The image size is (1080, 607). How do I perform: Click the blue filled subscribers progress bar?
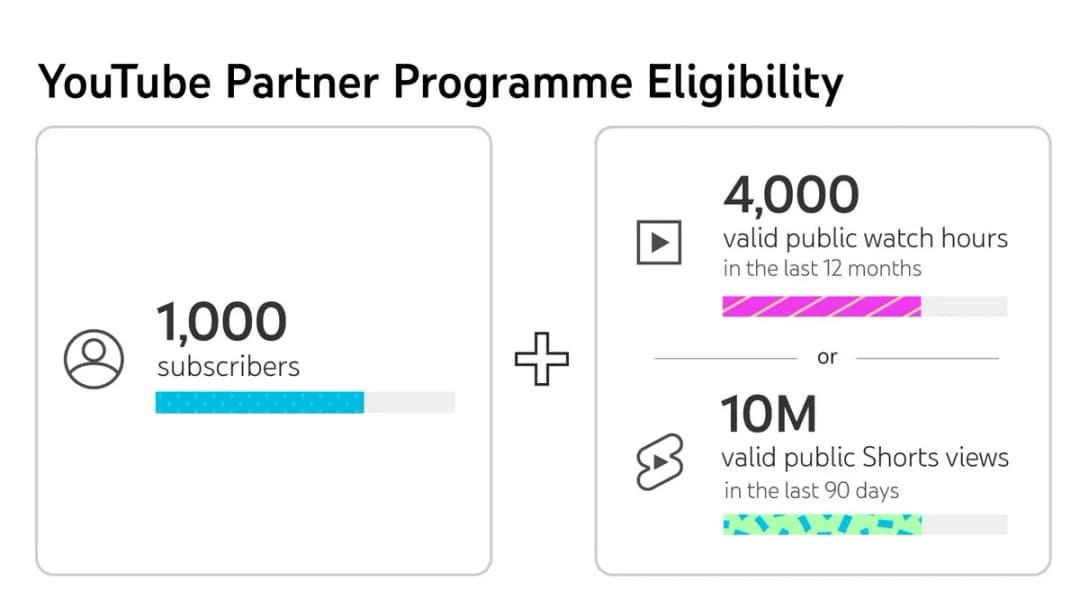pyautogui.click(x=259, y=402)
